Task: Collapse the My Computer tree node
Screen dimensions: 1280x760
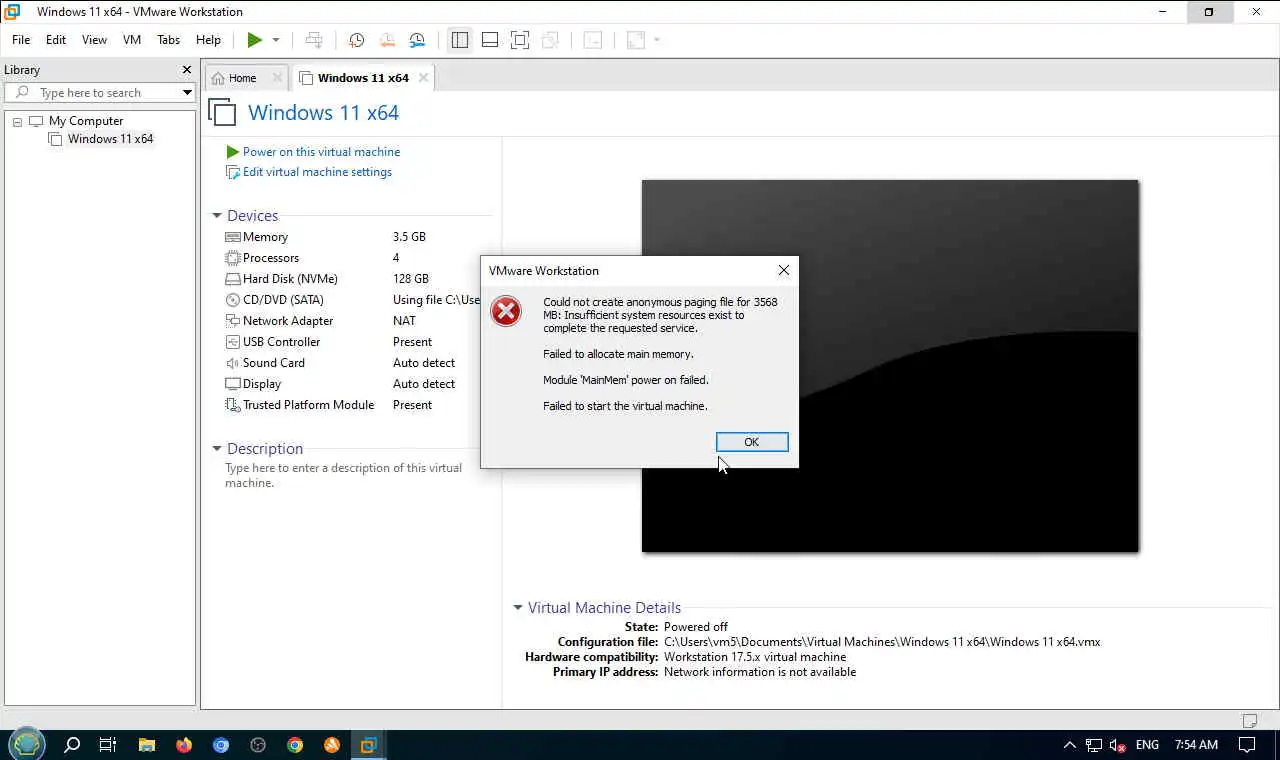Action: pyautogui.click(x=17, y=121)
